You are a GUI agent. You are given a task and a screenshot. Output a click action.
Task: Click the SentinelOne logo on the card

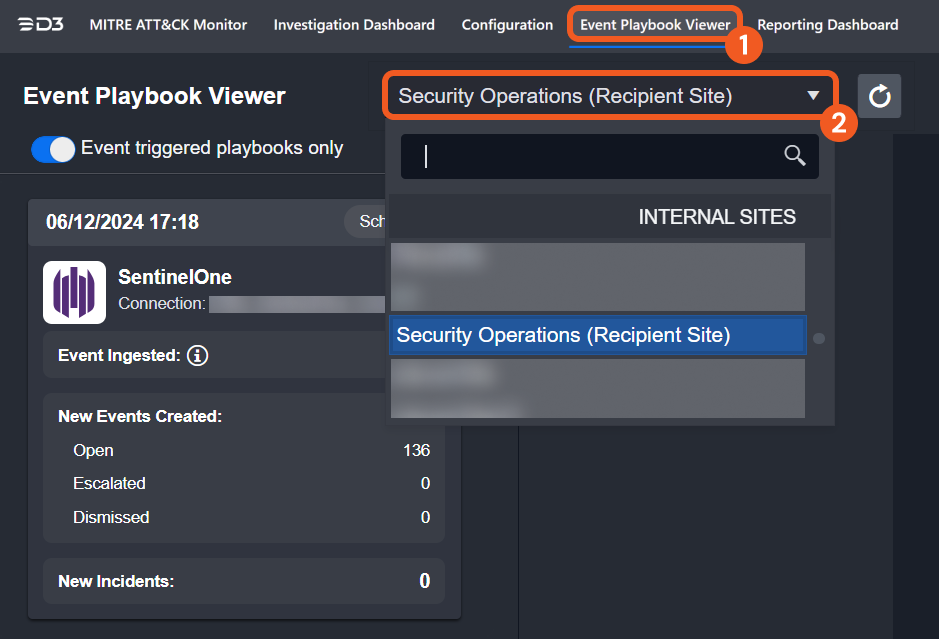click(x=74, y=292)
